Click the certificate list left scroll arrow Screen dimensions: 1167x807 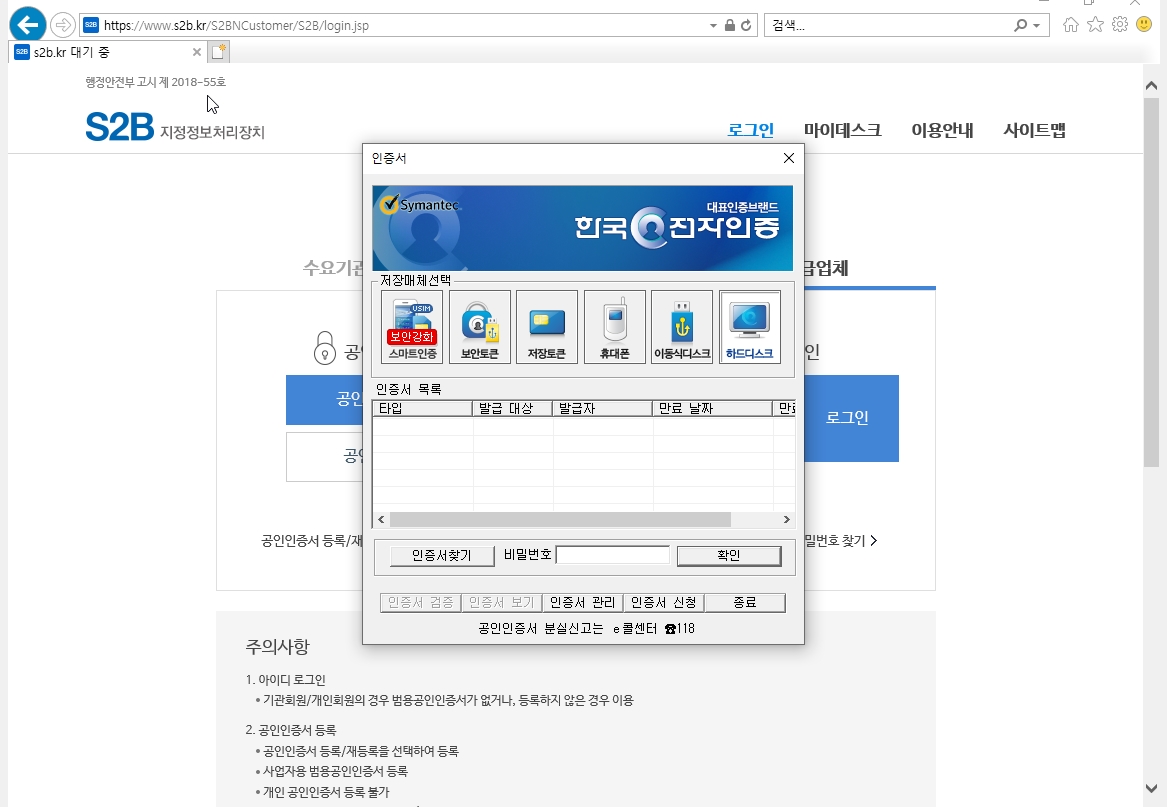coord(381,520)
